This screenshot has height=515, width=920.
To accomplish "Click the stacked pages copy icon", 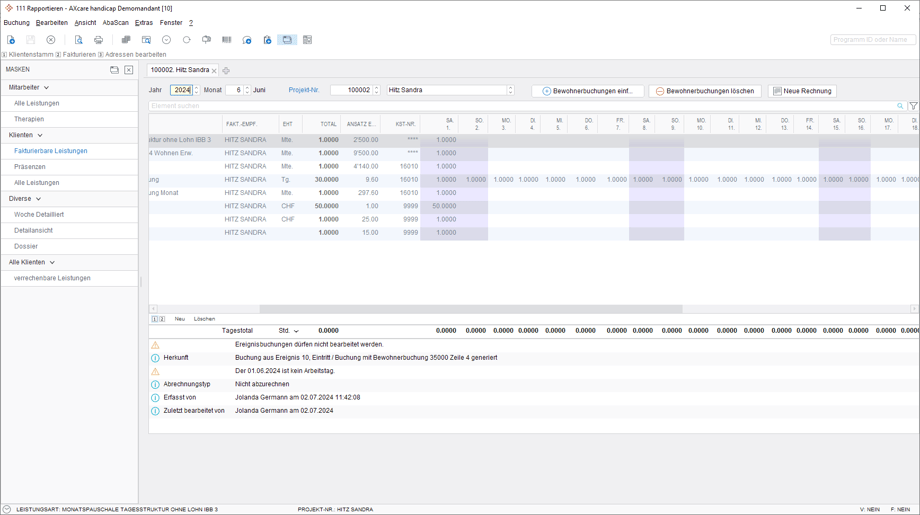I will click(x=126, y=40).
